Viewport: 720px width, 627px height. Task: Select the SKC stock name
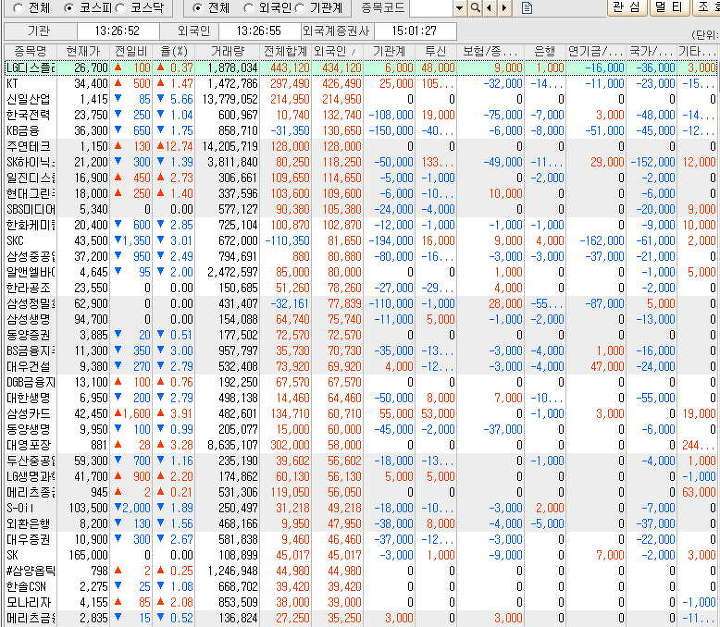pos(15,241)
